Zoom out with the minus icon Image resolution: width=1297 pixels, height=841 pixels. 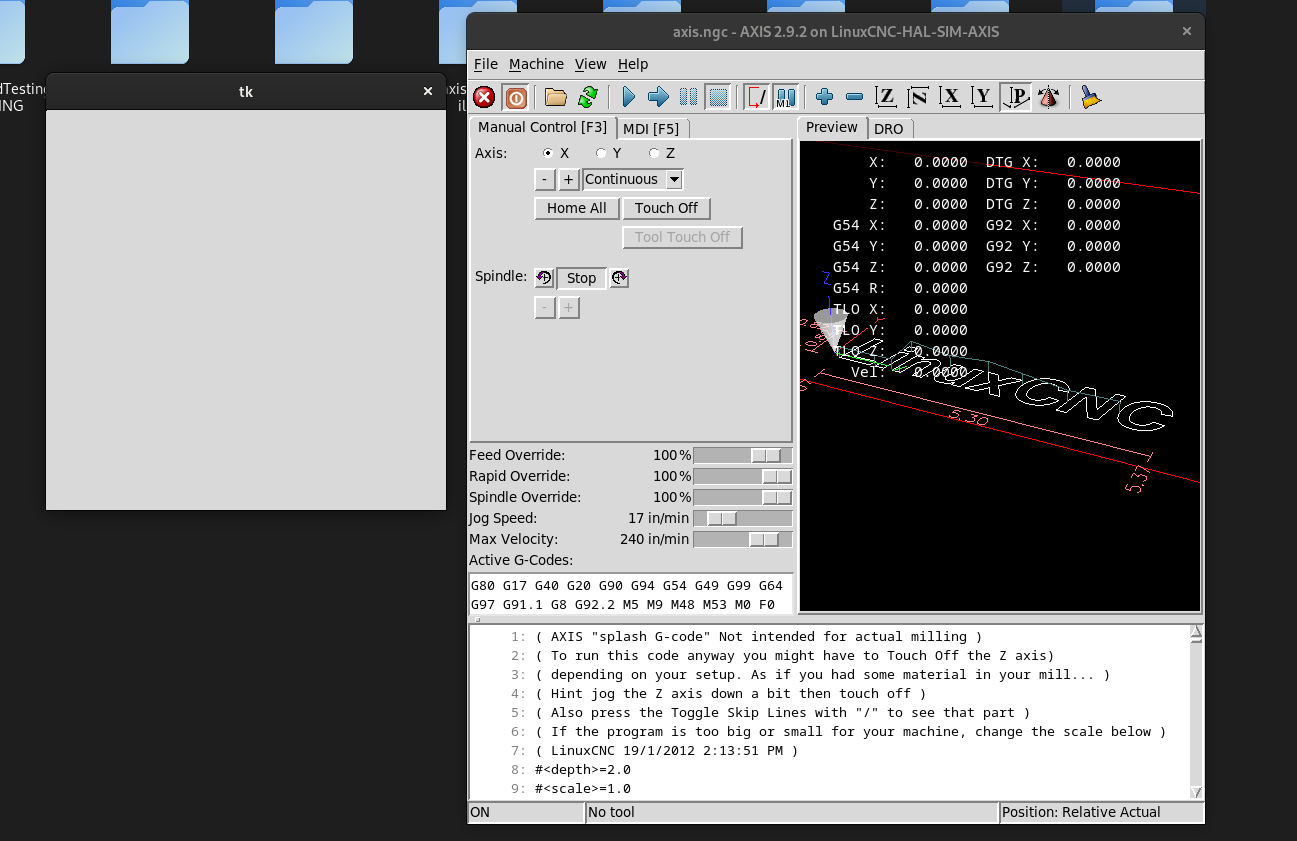coord(854,97)
